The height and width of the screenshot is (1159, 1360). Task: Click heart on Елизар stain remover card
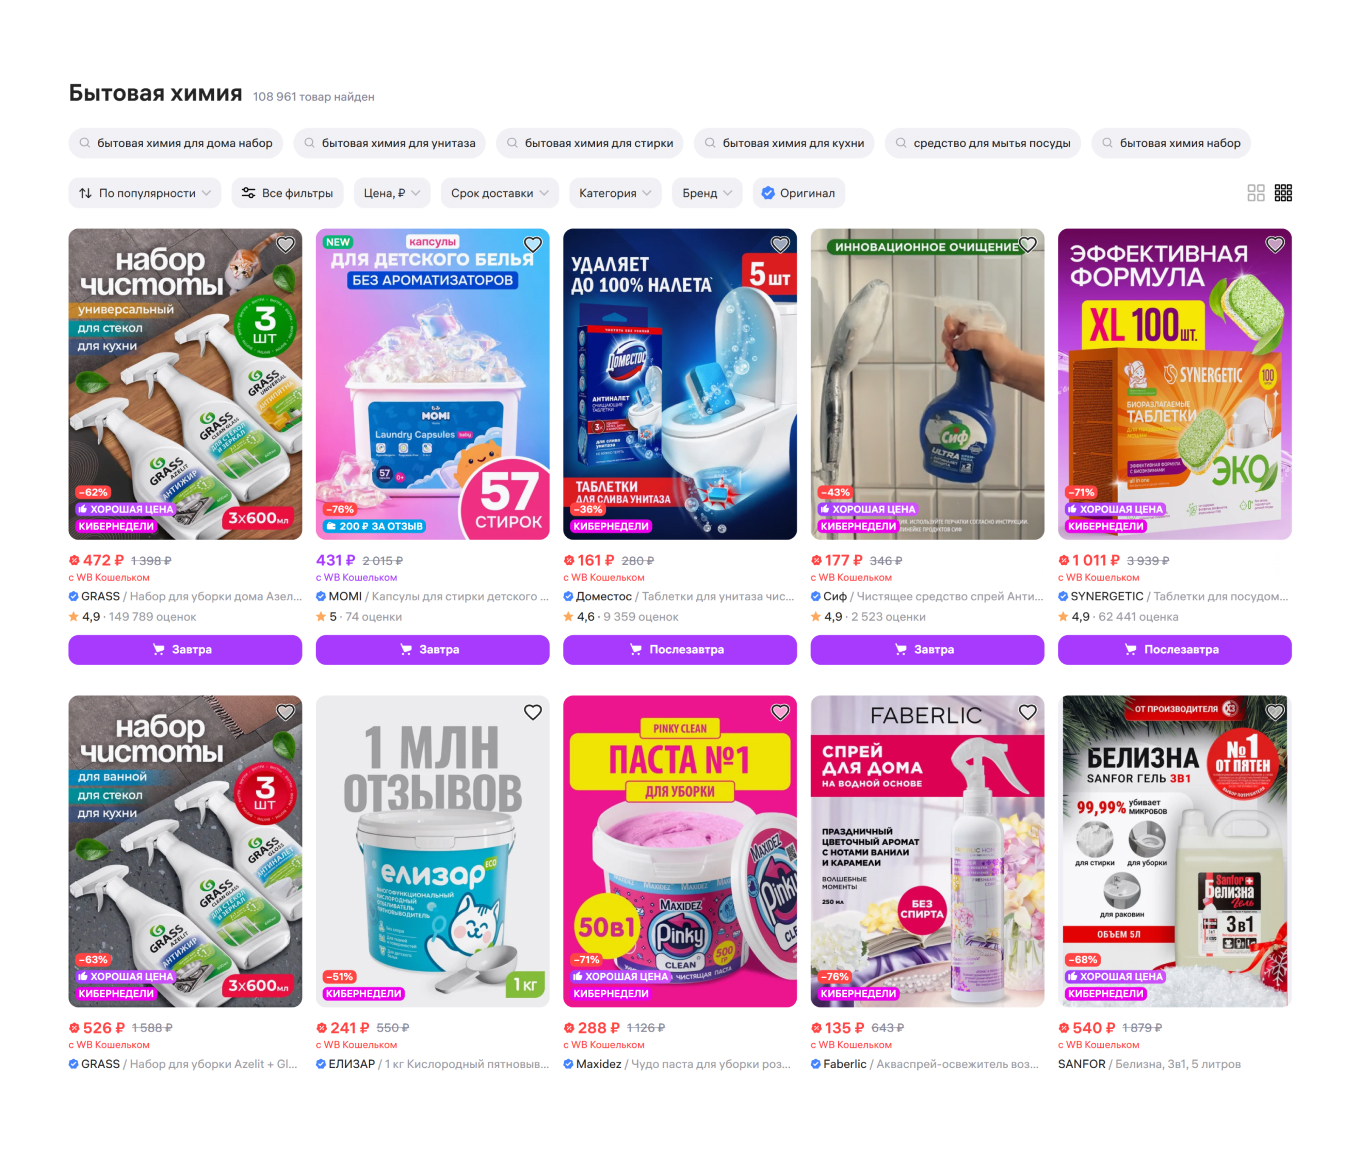(533, 712)
